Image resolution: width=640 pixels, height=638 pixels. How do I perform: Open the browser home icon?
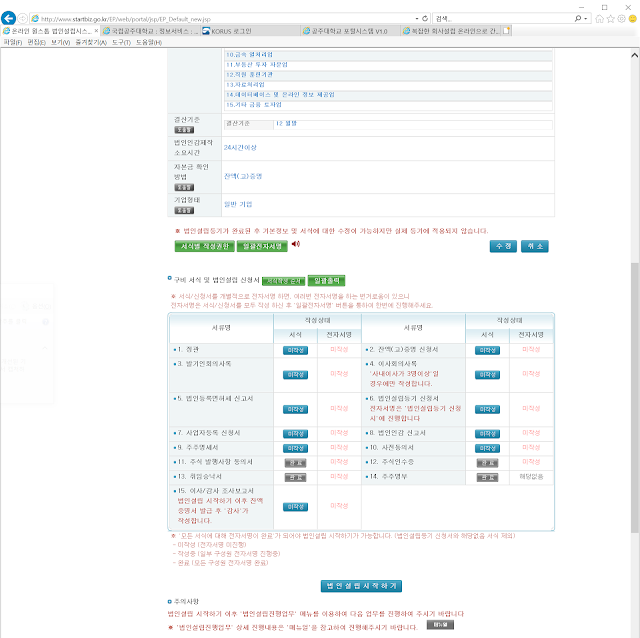599,19
